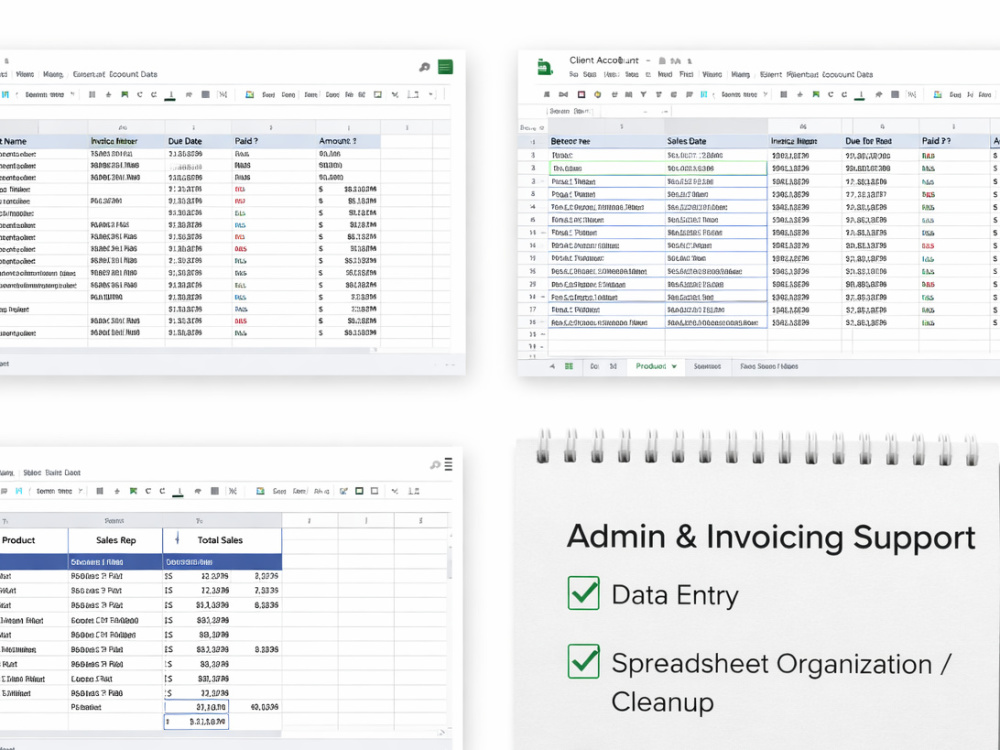Image resolution: width=1000 pixels, height=750 pixels.
Task: Click the red square icon in Client Account toolbar
Action: pos(581,94)
